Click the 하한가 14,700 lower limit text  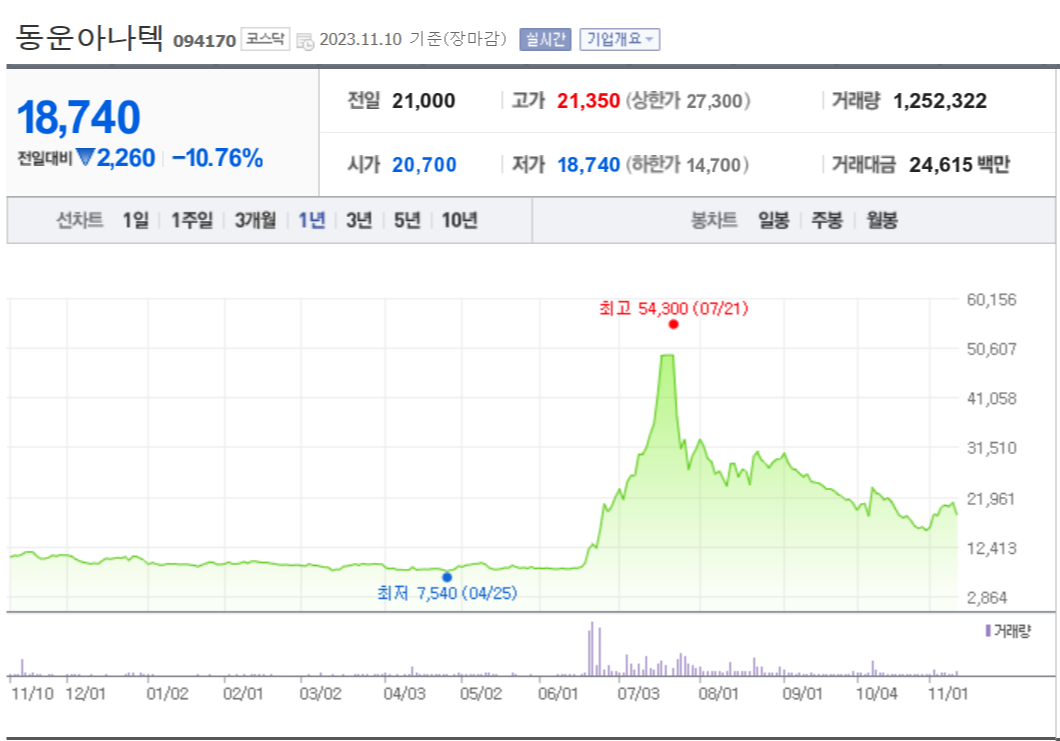pos(687,164)
